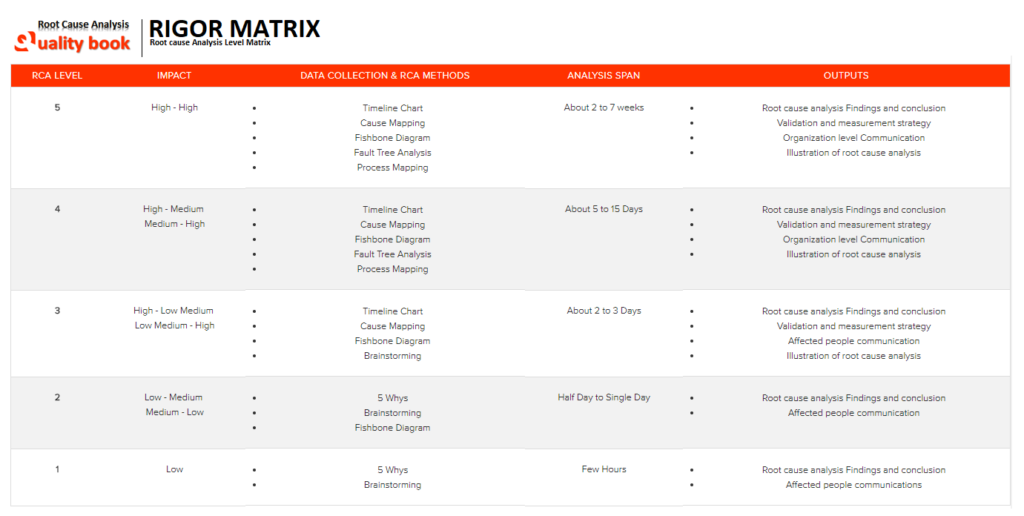
Task: Select the 'About 5 to 15 Days' cell
Action: 603,210
